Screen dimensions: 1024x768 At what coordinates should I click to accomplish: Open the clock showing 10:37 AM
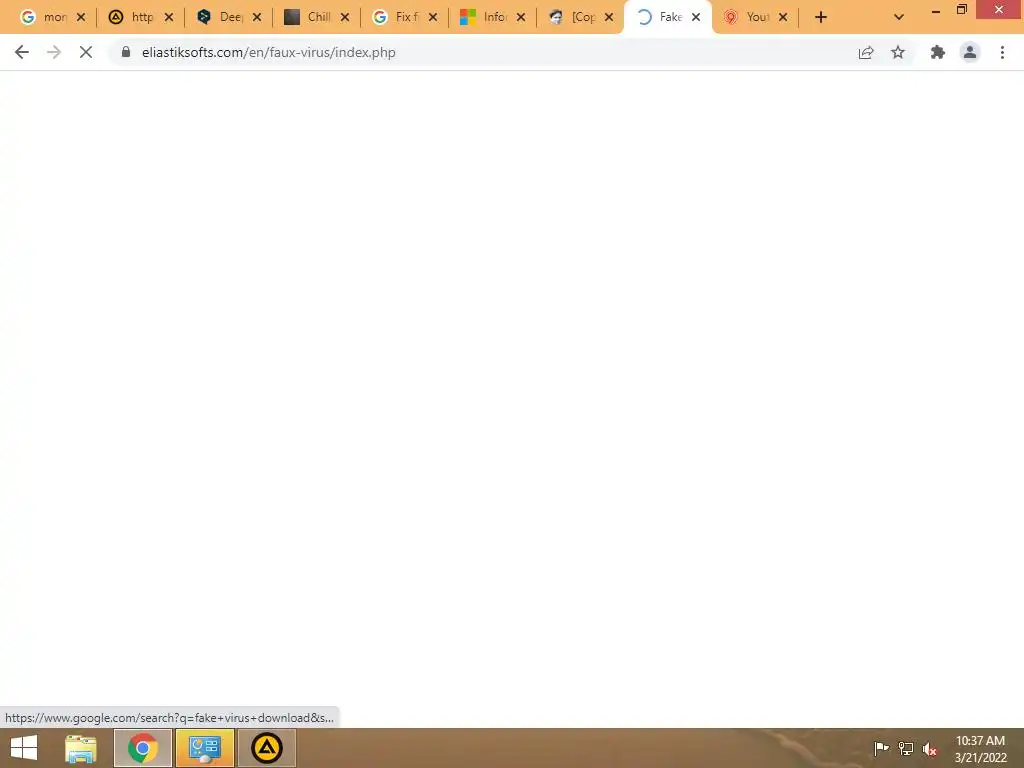click(x=980, y=748)
